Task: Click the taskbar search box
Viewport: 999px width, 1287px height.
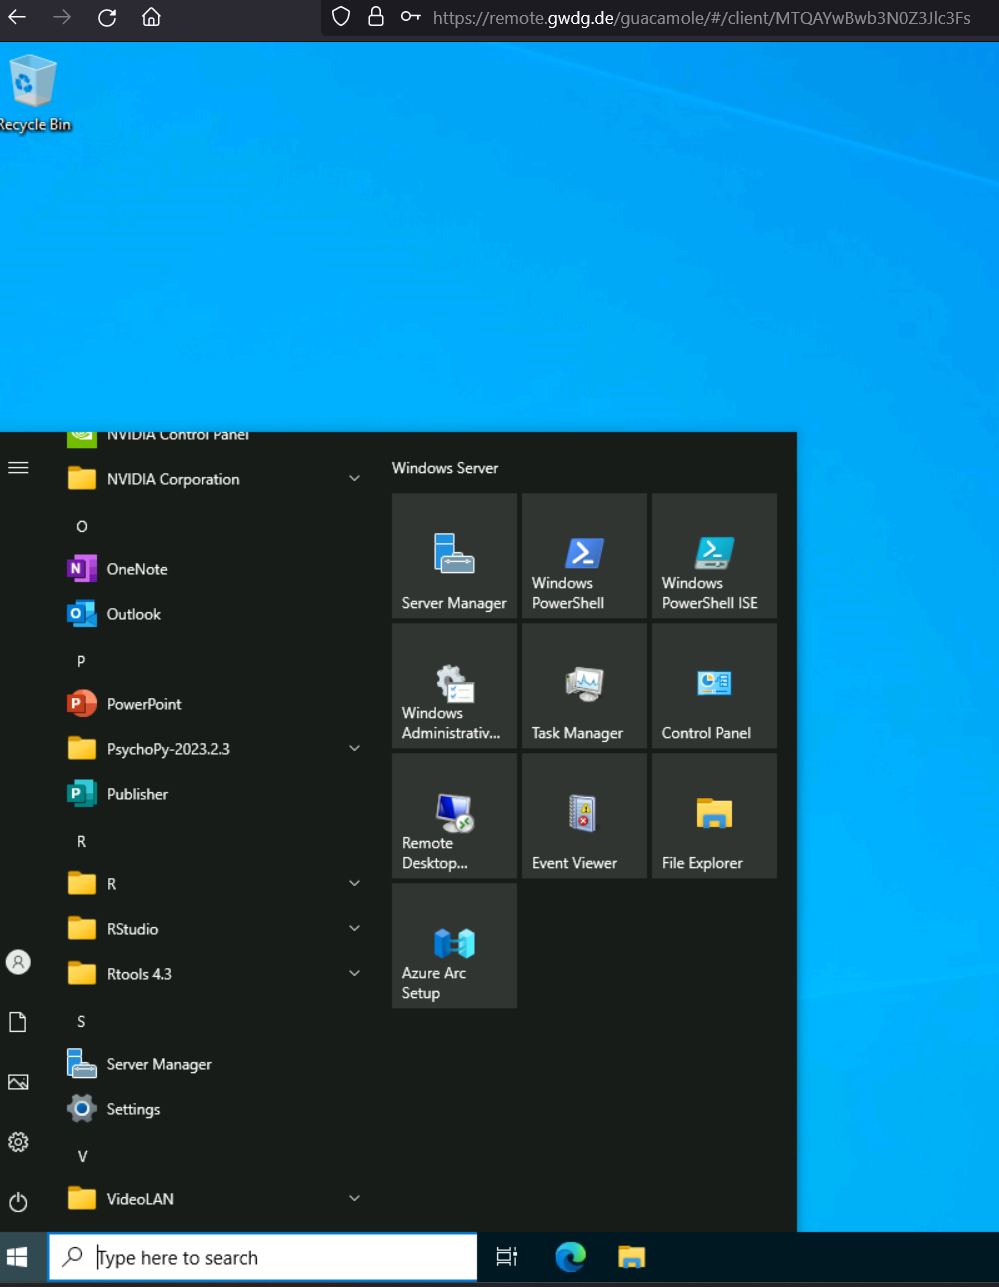Action: tap(263, 1258)
